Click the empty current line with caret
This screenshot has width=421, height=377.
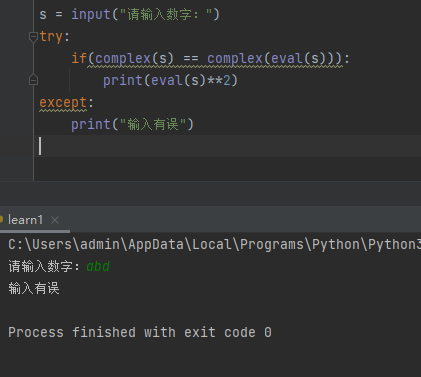[227, 146]
